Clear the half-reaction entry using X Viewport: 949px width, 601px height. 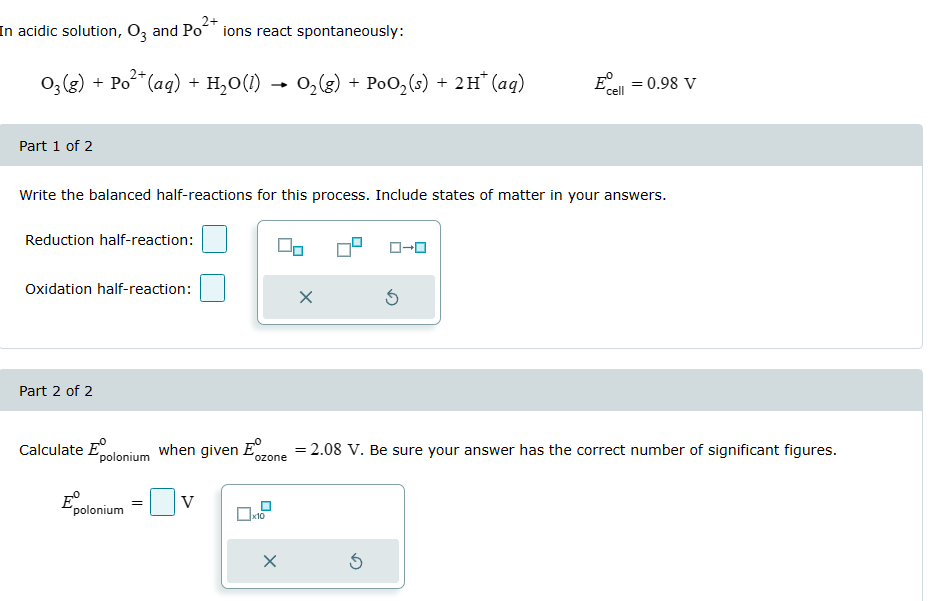[x=305, y=296]
